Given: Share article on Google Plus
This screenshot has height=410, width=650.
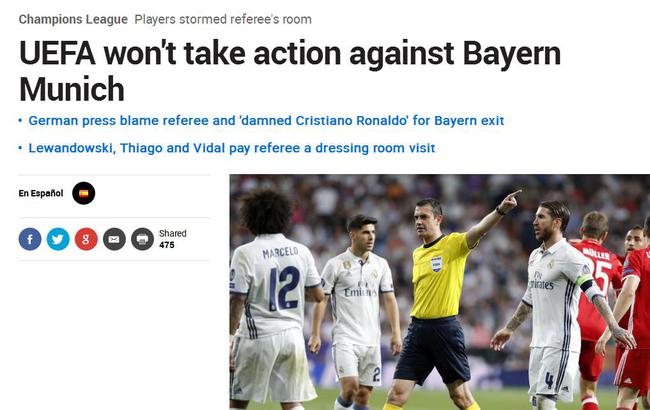Looking at the screenshot, I should [x=86, y=239].
